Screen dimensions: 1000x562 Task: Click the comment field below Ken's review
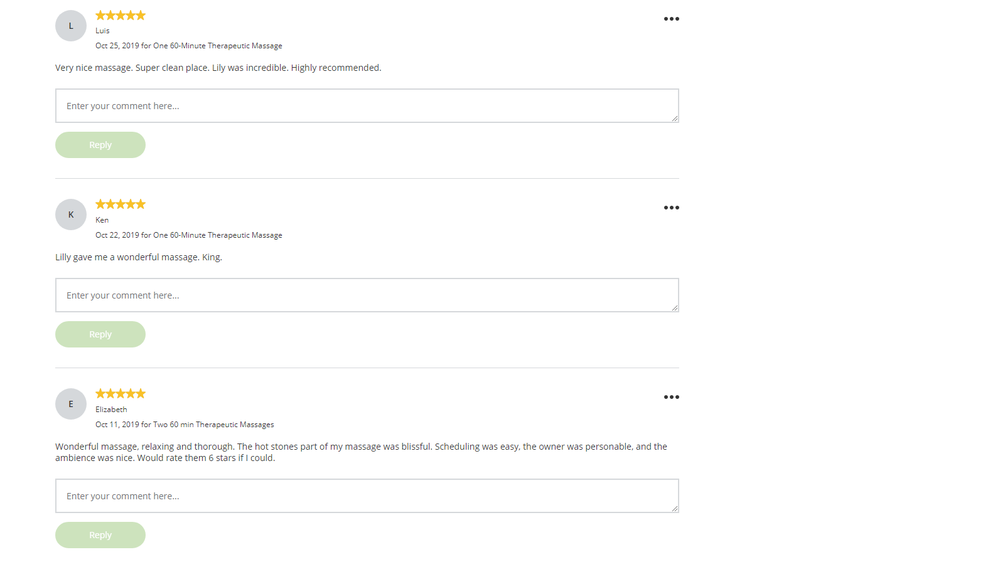[x=366, y=295]
